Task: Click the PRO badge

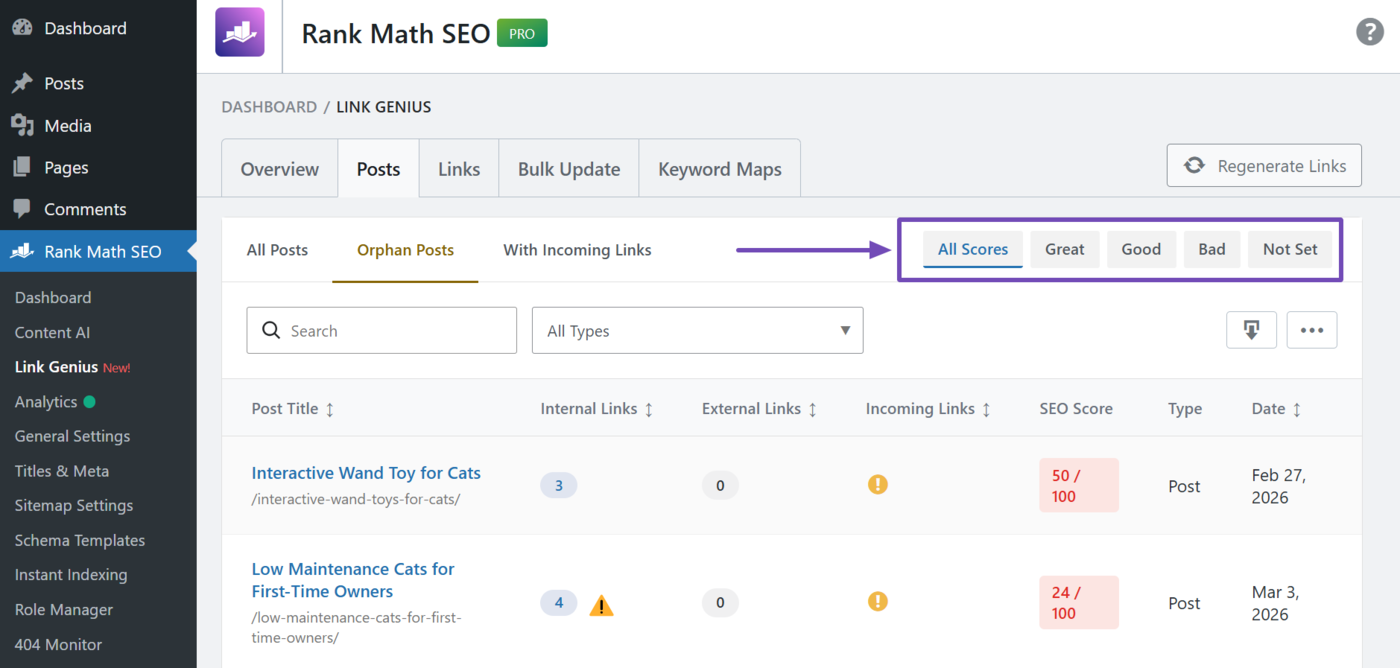Action: pos(522,33)
